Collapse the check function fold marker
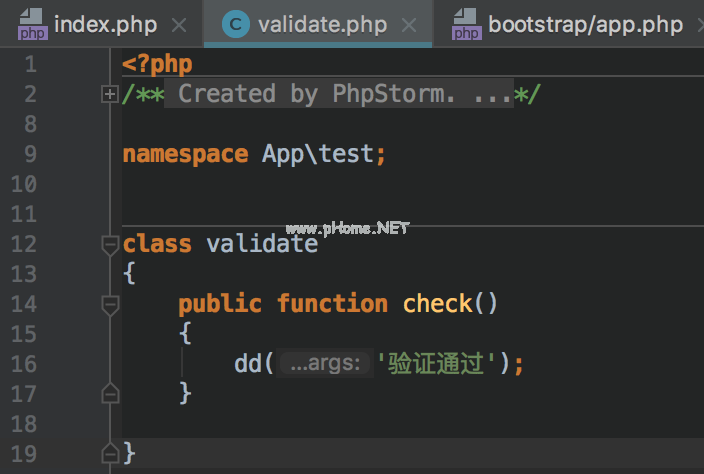704x474 pixels. [x=110, y=304]
